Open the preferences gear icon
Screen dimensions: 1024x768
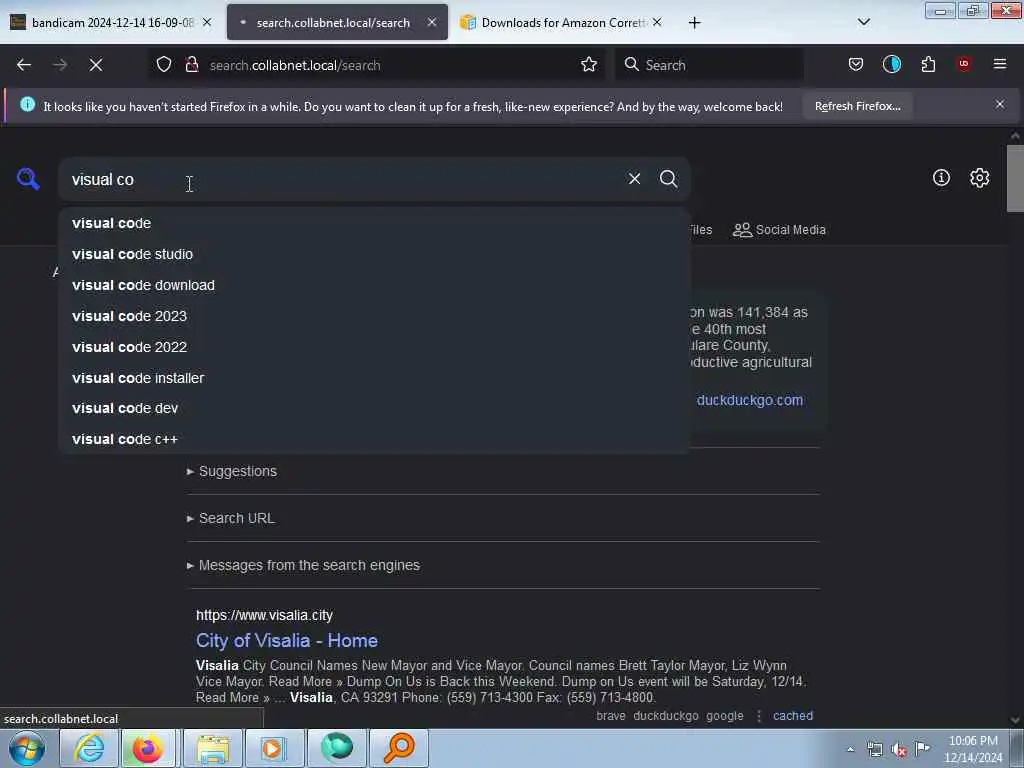pyautogui.click(x=979, y=178)
